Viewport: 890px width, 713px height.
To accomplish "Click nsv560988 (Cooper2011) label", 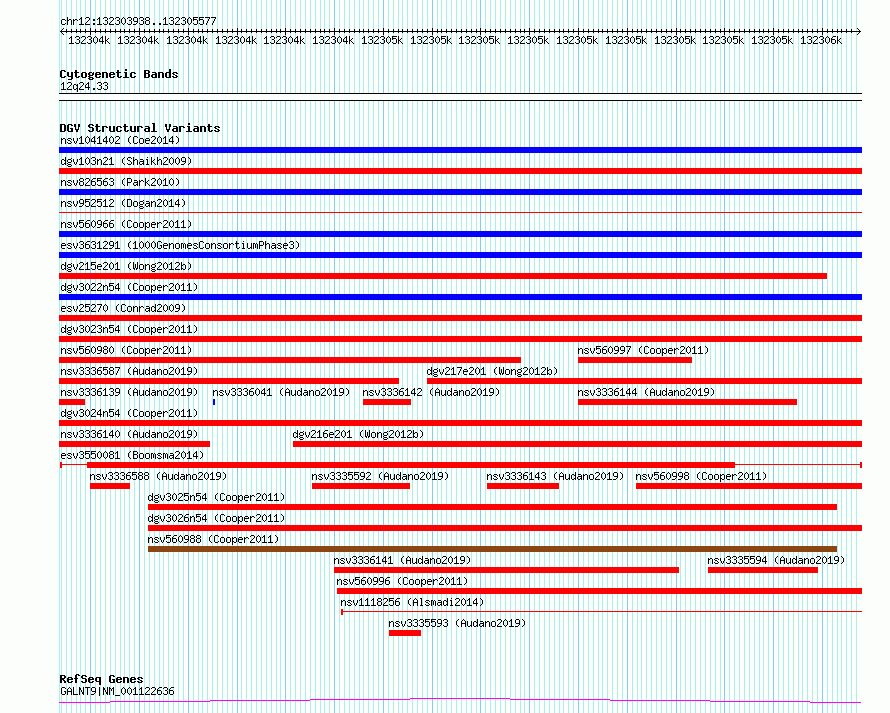I will point(213,539).
